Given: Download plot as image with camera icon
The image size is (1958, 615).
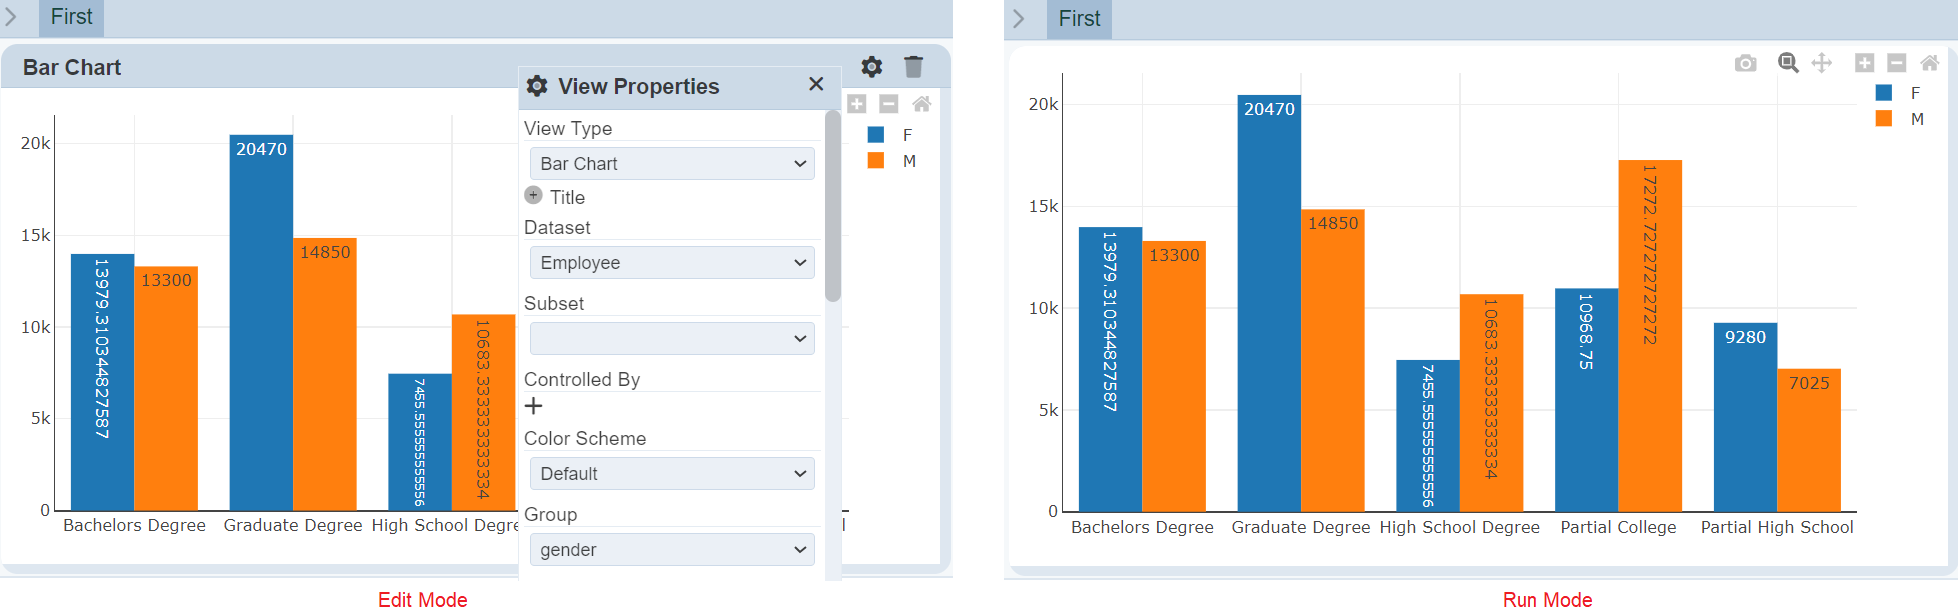Looking at the screenshot, I should 1745,63.
